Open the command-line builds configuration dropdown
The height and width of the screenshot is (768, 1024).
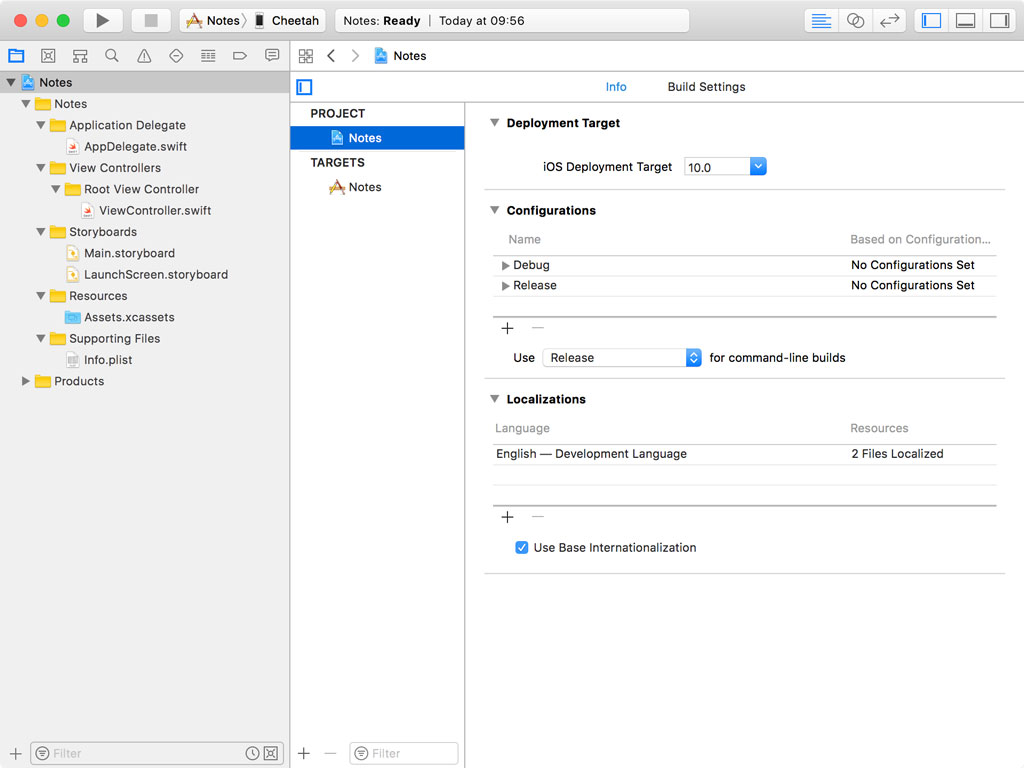click(694, 357)
